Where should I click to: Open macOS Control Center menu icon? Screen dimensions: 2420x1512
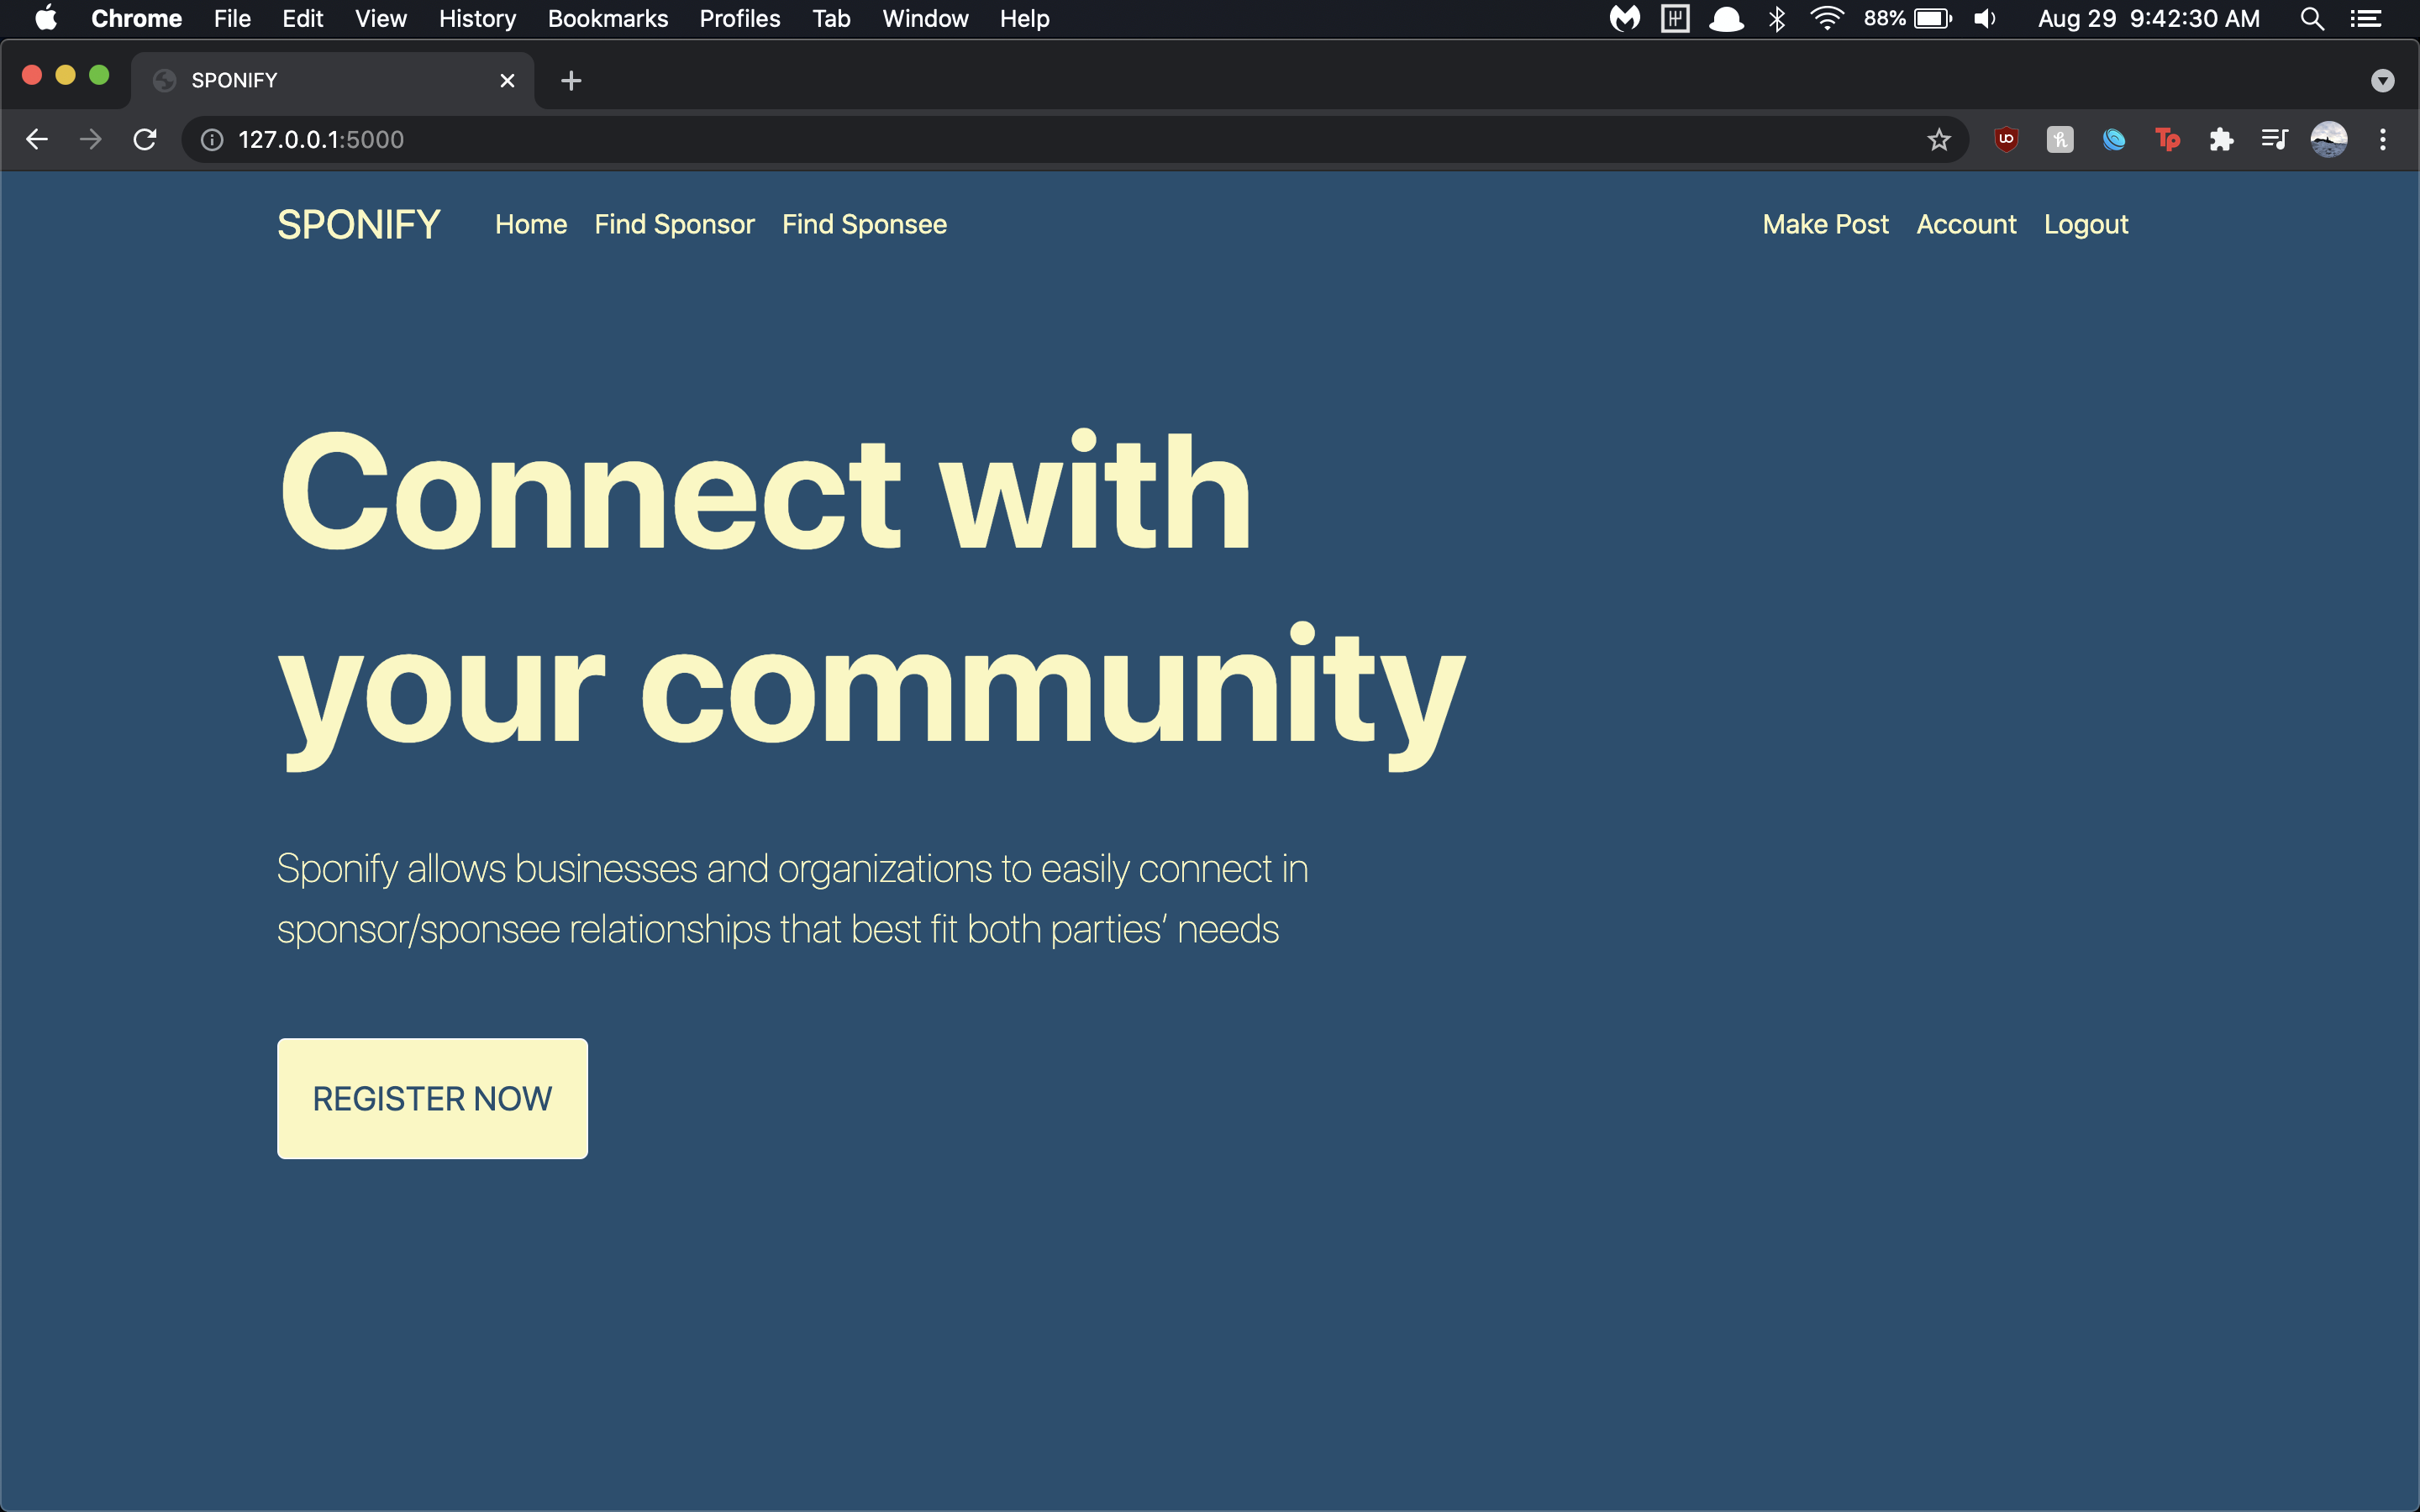pos(2366,19)
